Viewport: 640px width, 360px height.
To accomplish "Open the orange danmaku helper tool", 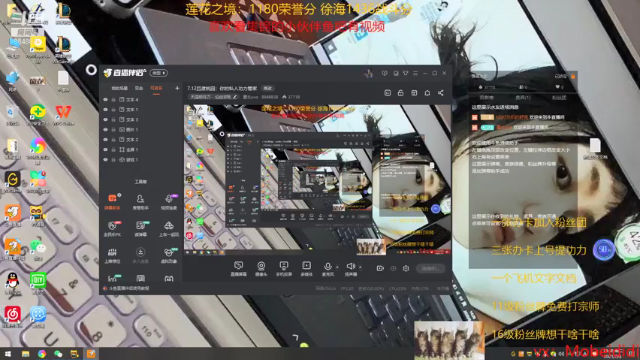I will point(112,202).
